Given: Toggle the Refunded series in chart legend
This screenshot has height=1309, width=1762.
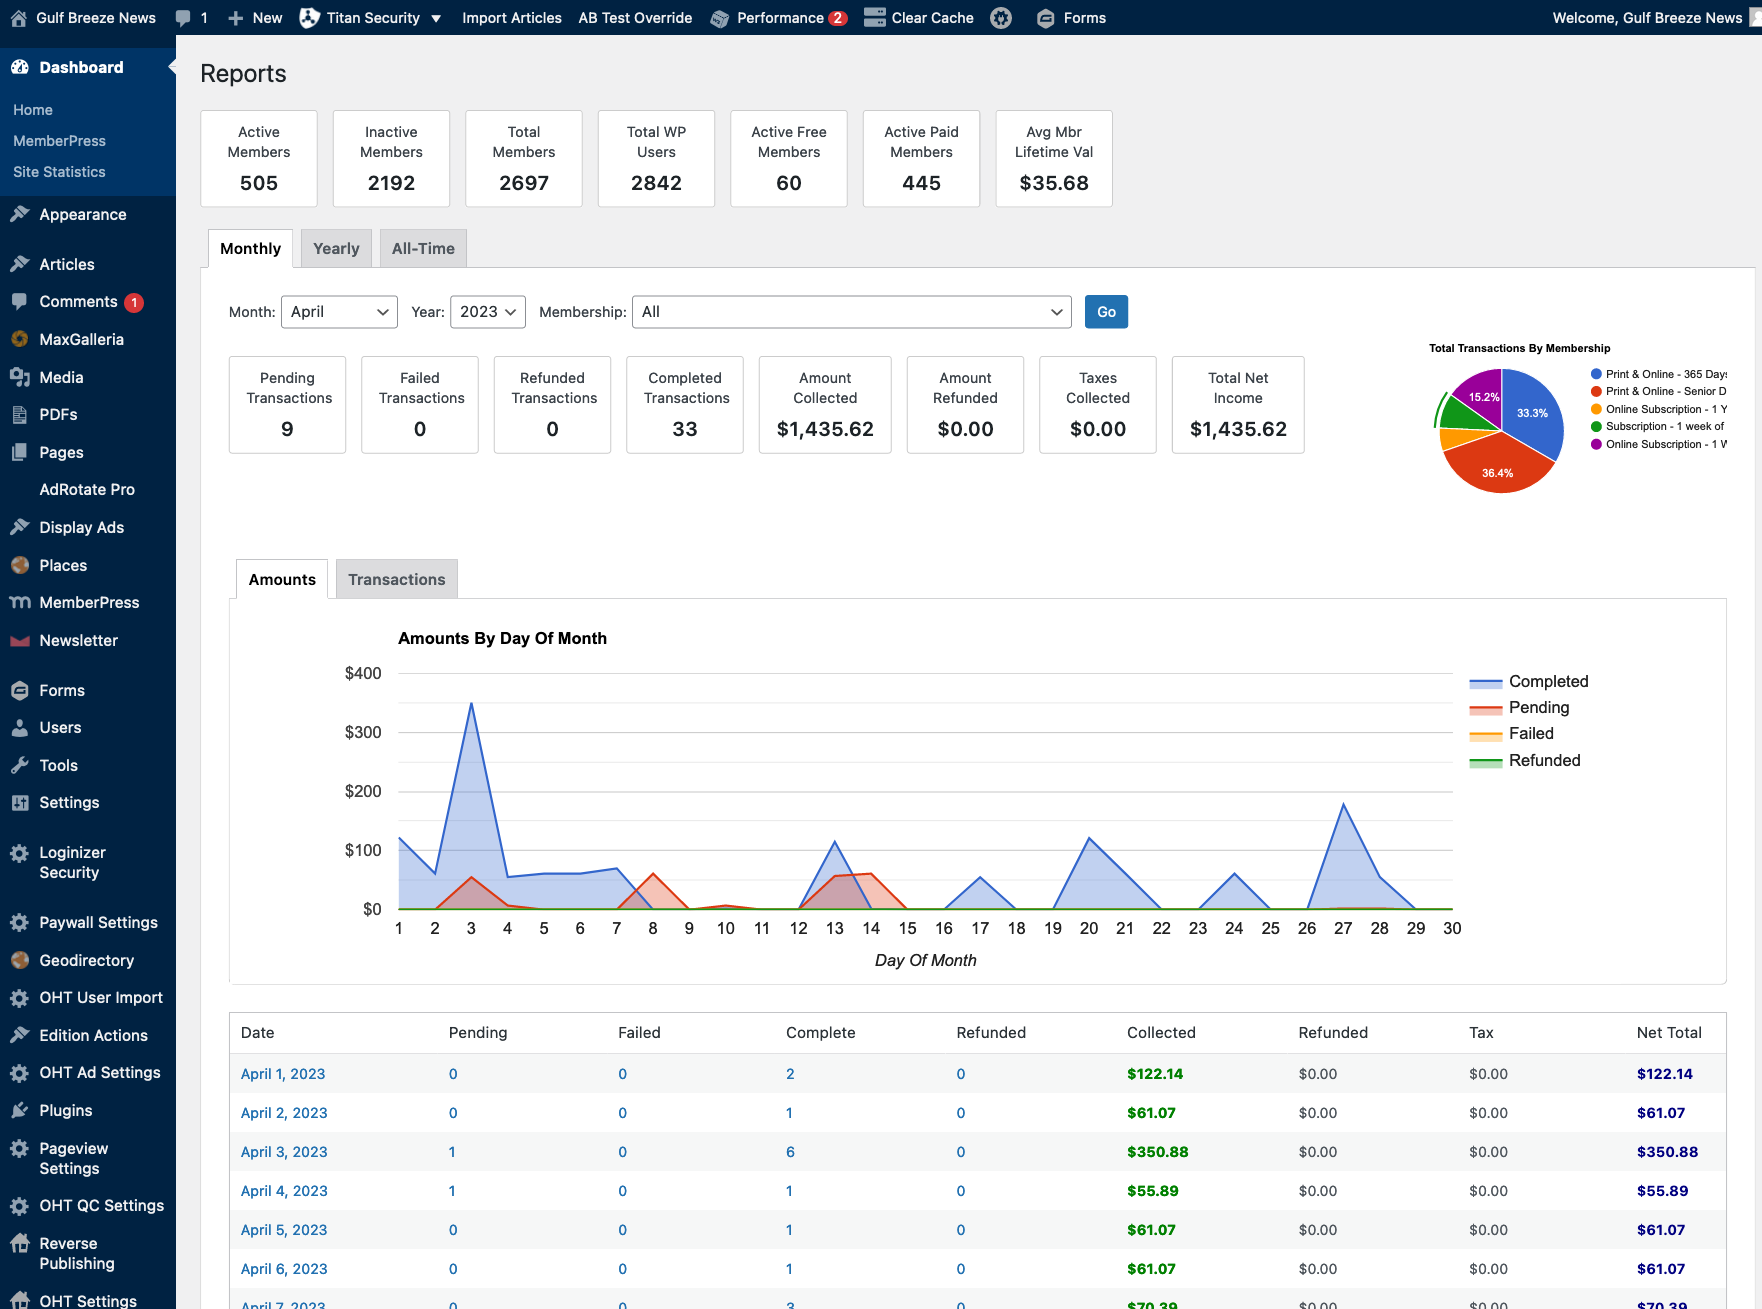Looking at the screenshot, I should pos(1544,760).
